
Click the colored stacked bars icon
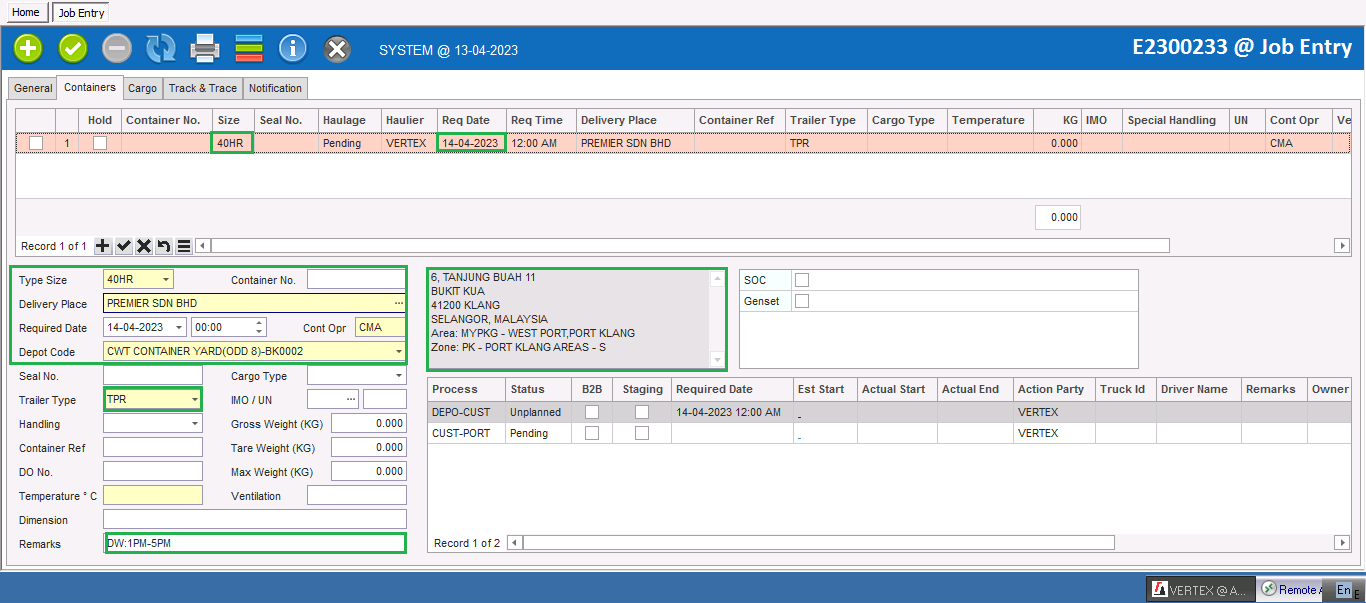coord(249,48)
